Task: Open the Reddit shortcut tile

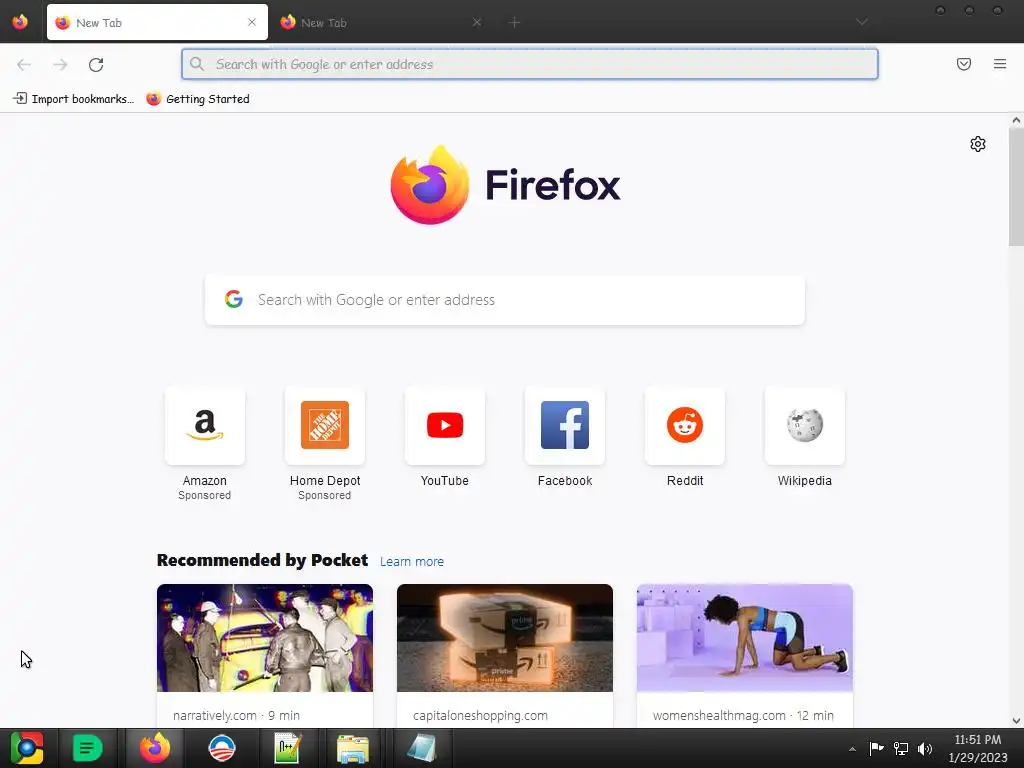Action: click(x=684, y=426)
